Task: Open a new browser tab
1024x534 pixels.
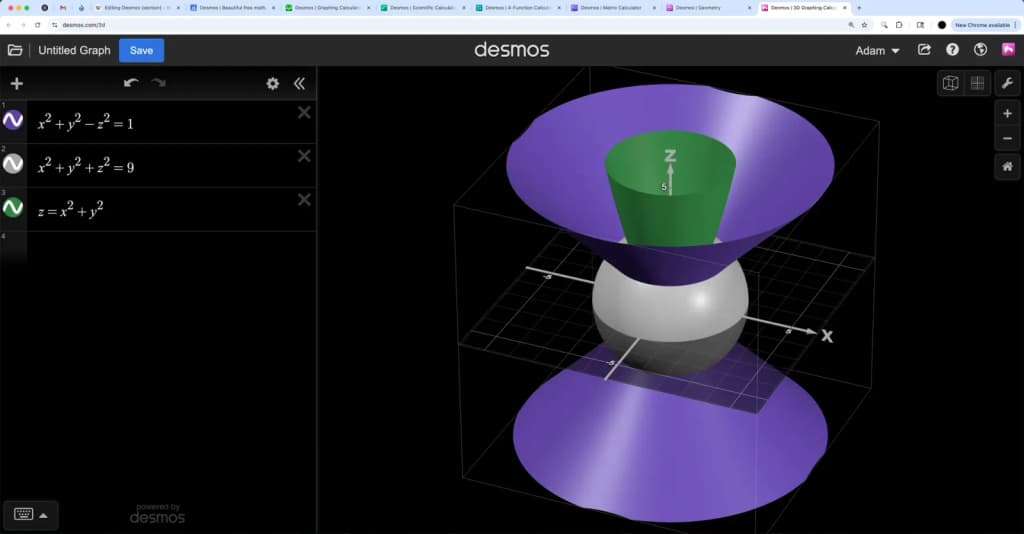Action: [859, 8]
